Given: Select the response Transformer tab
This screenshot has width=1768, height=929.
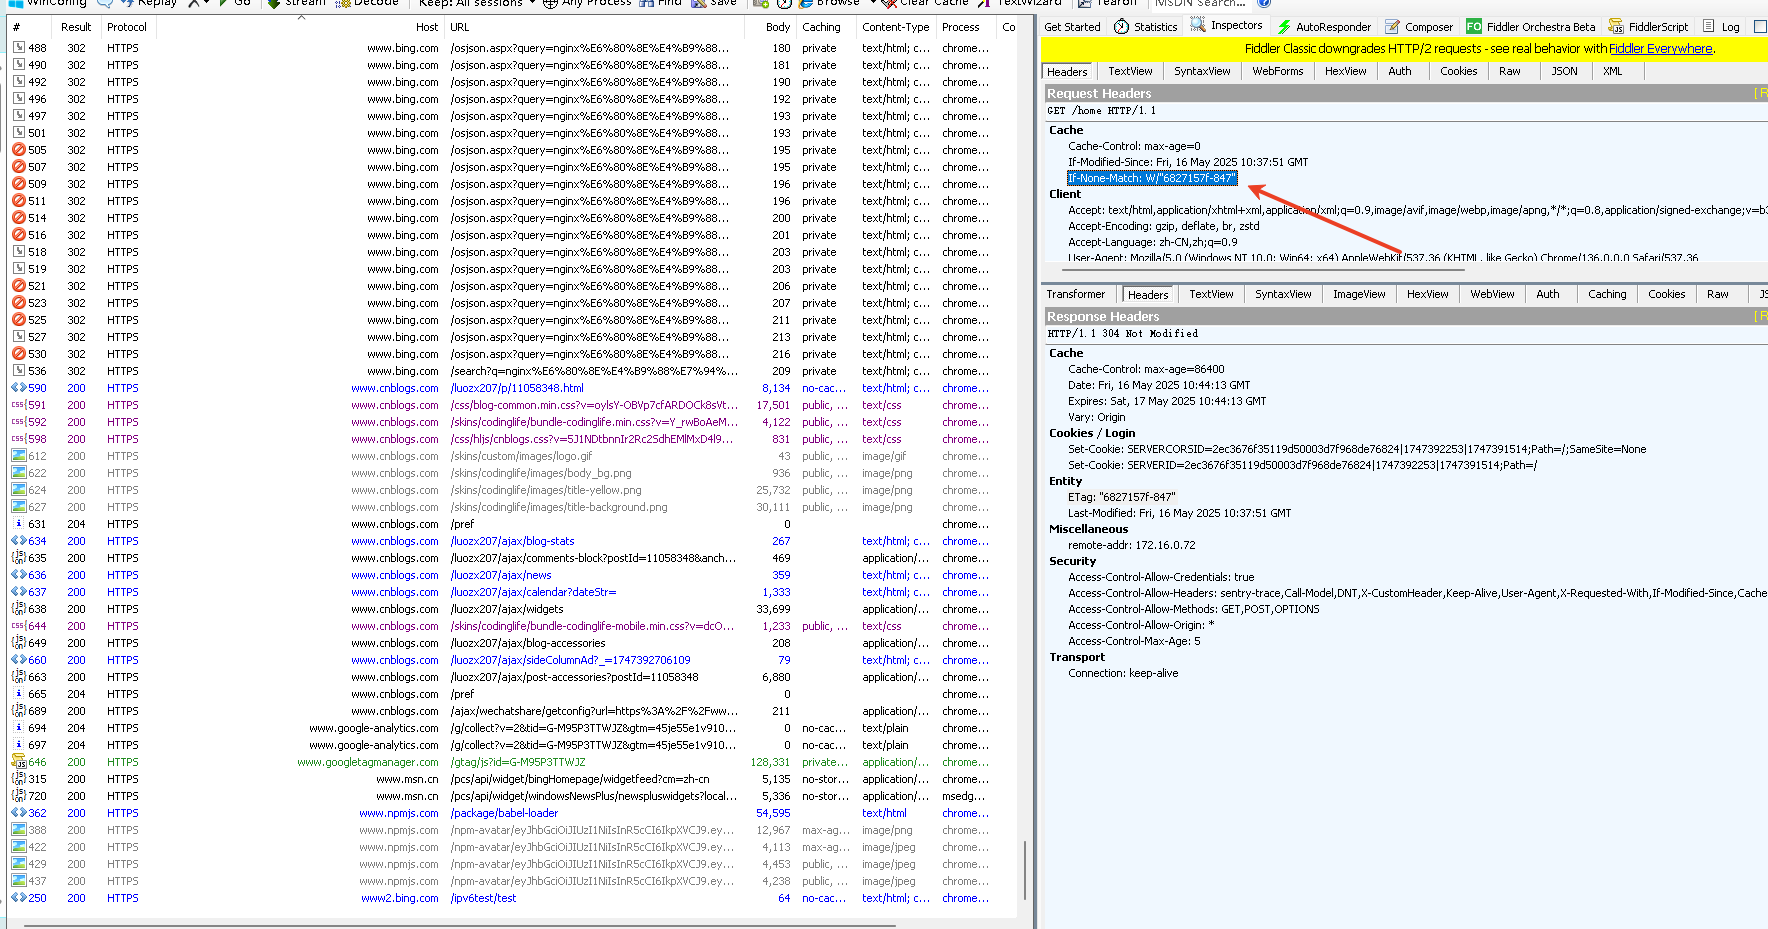Looking at the screenshot, I should [1075, 294].
